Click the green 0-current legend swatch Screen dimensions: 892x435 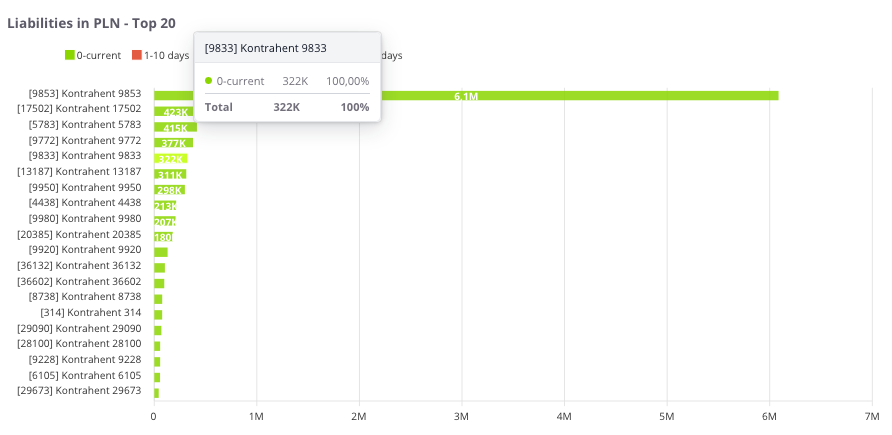coord(70,56)
